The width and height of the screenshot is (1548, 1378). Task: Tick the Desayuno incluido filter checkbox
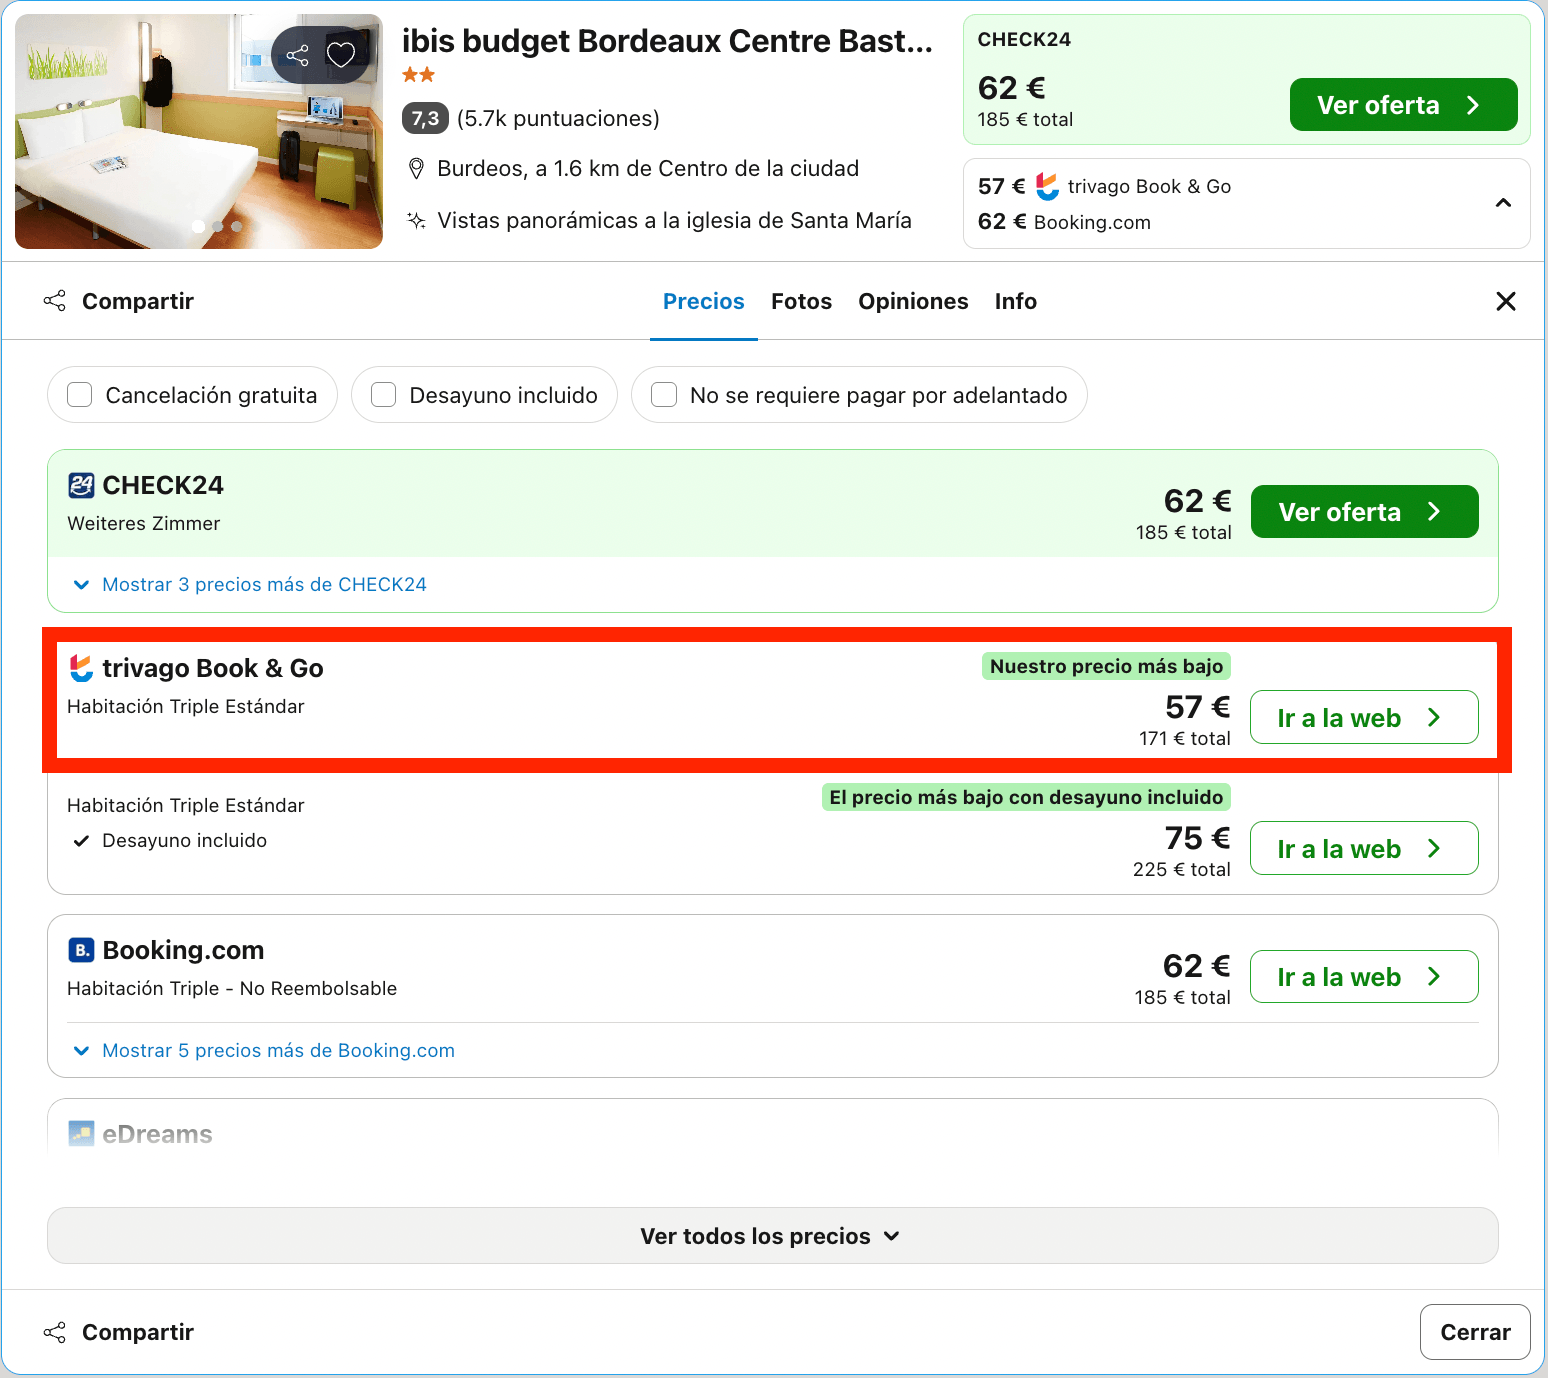[x=384, y=395]
